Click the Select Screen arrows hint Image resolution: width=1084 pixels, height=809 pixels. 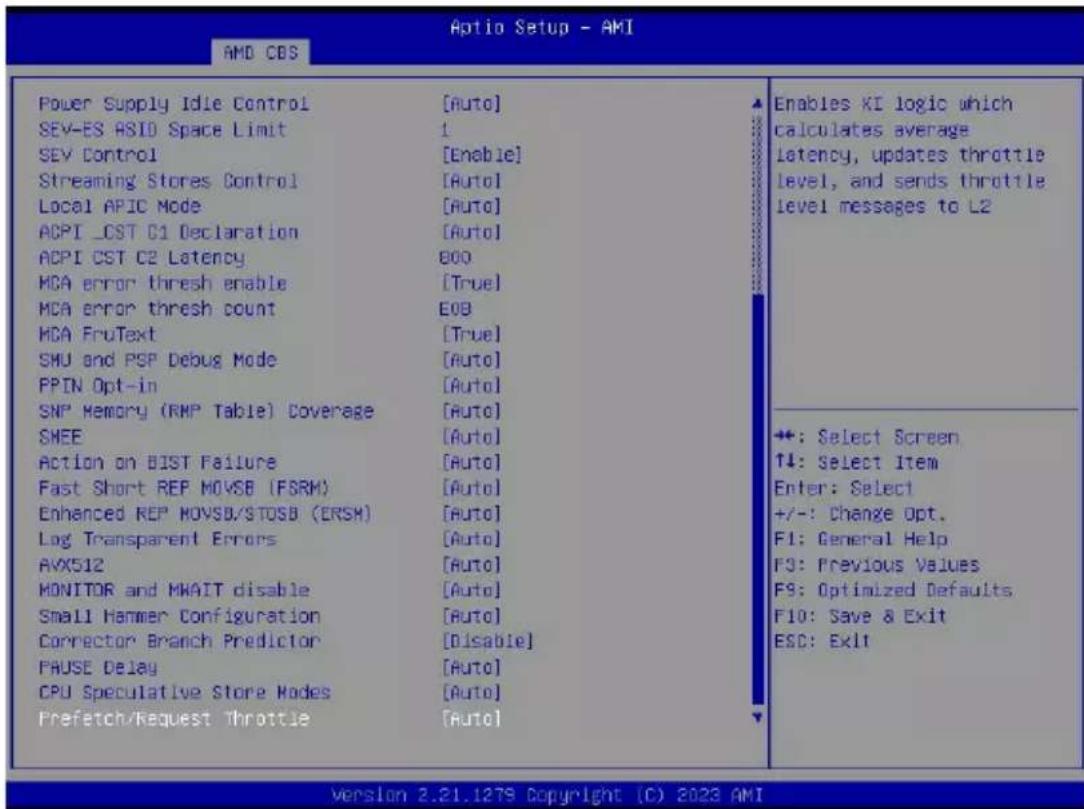pos(866,436)
